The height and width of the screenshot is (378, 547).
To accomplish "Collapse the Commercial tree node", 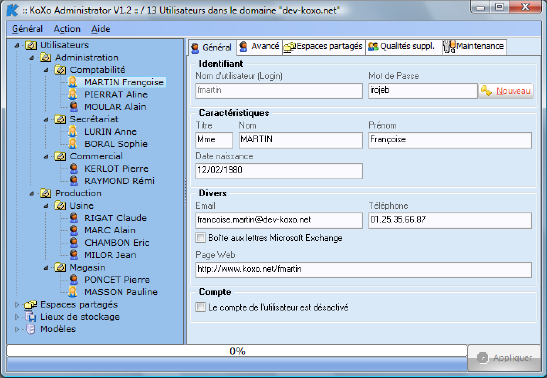I will coord(46,157).
